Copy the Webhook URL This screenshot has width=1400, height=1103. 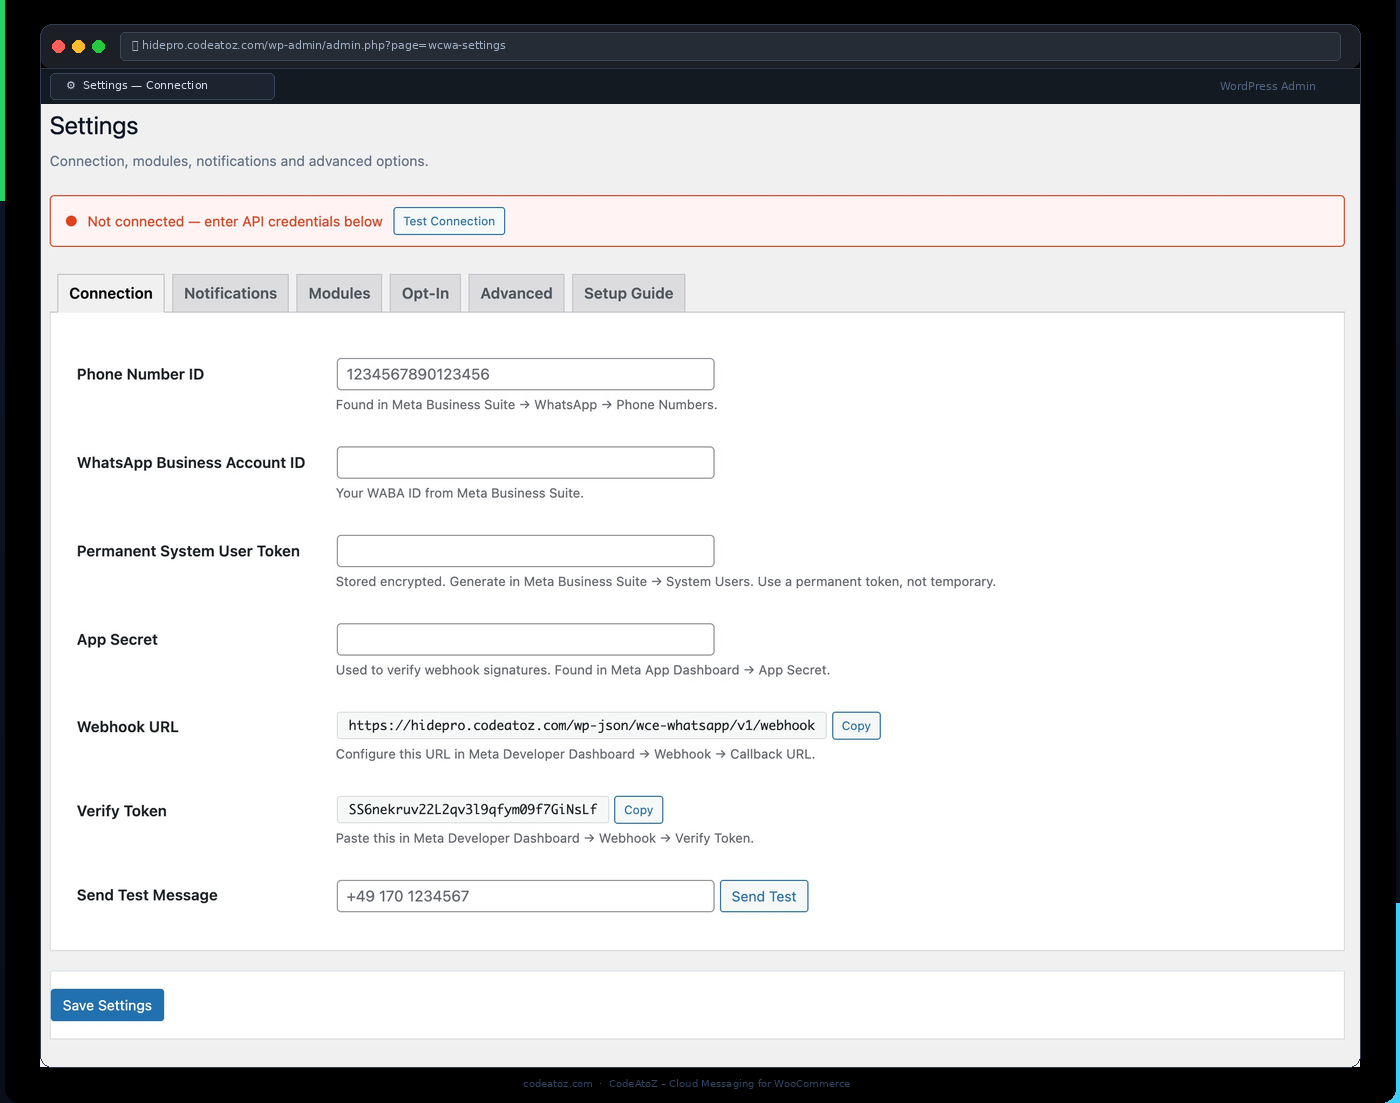[856, 726]
